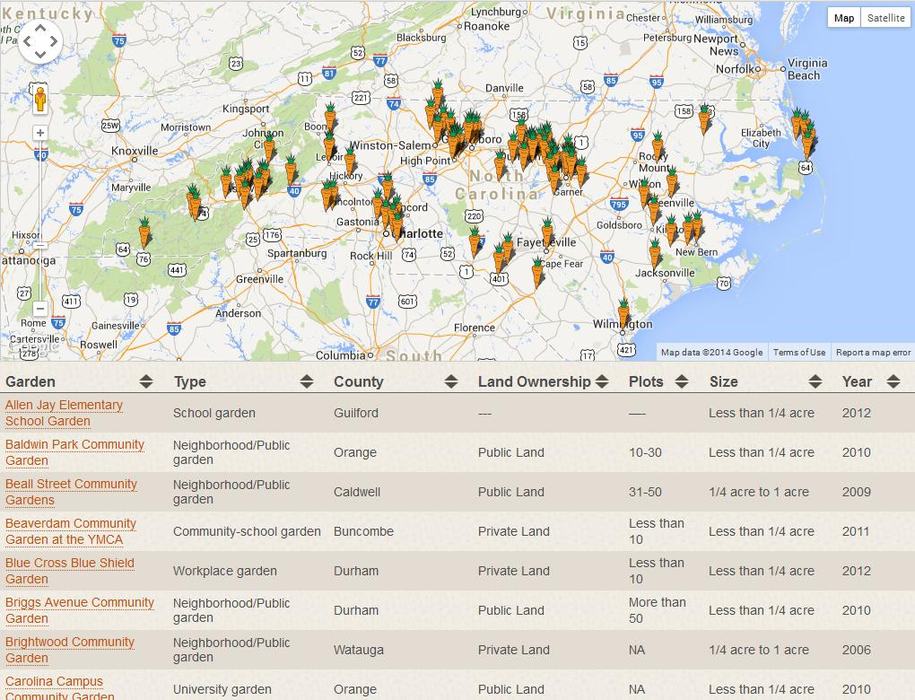Zoom in with the plus button

(x=40, y=133)
